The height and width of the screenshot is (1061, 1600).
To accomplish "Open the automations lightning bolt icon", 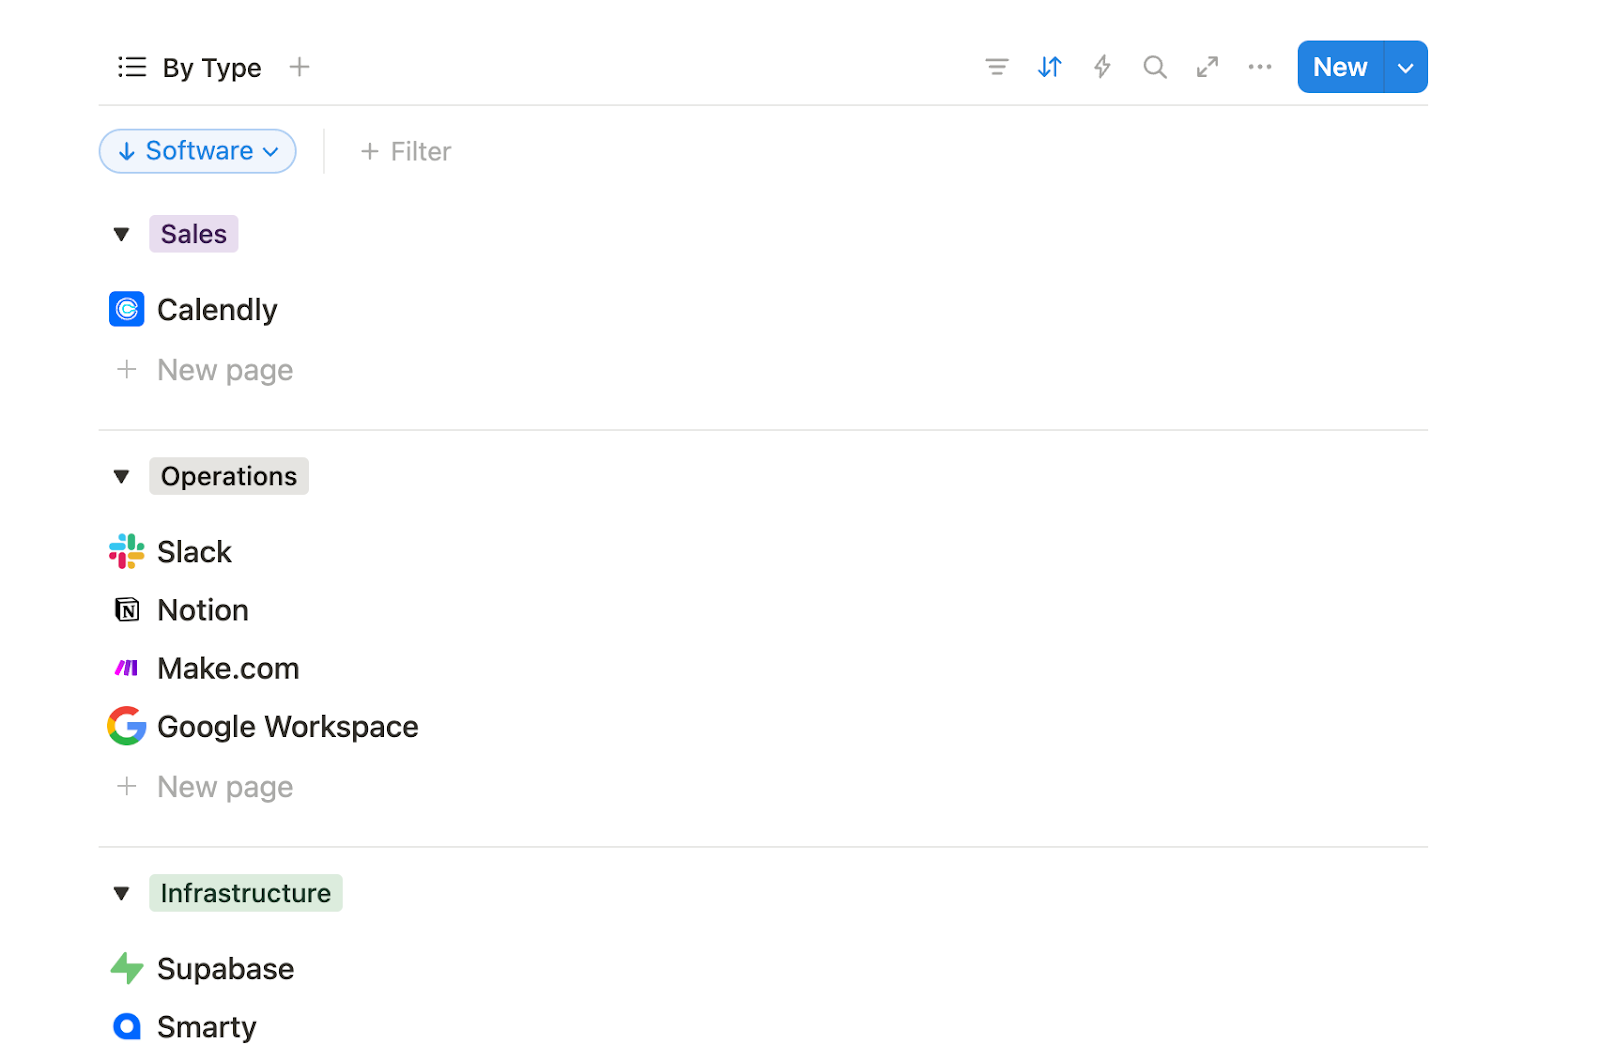I will [x=1102, y=67].
